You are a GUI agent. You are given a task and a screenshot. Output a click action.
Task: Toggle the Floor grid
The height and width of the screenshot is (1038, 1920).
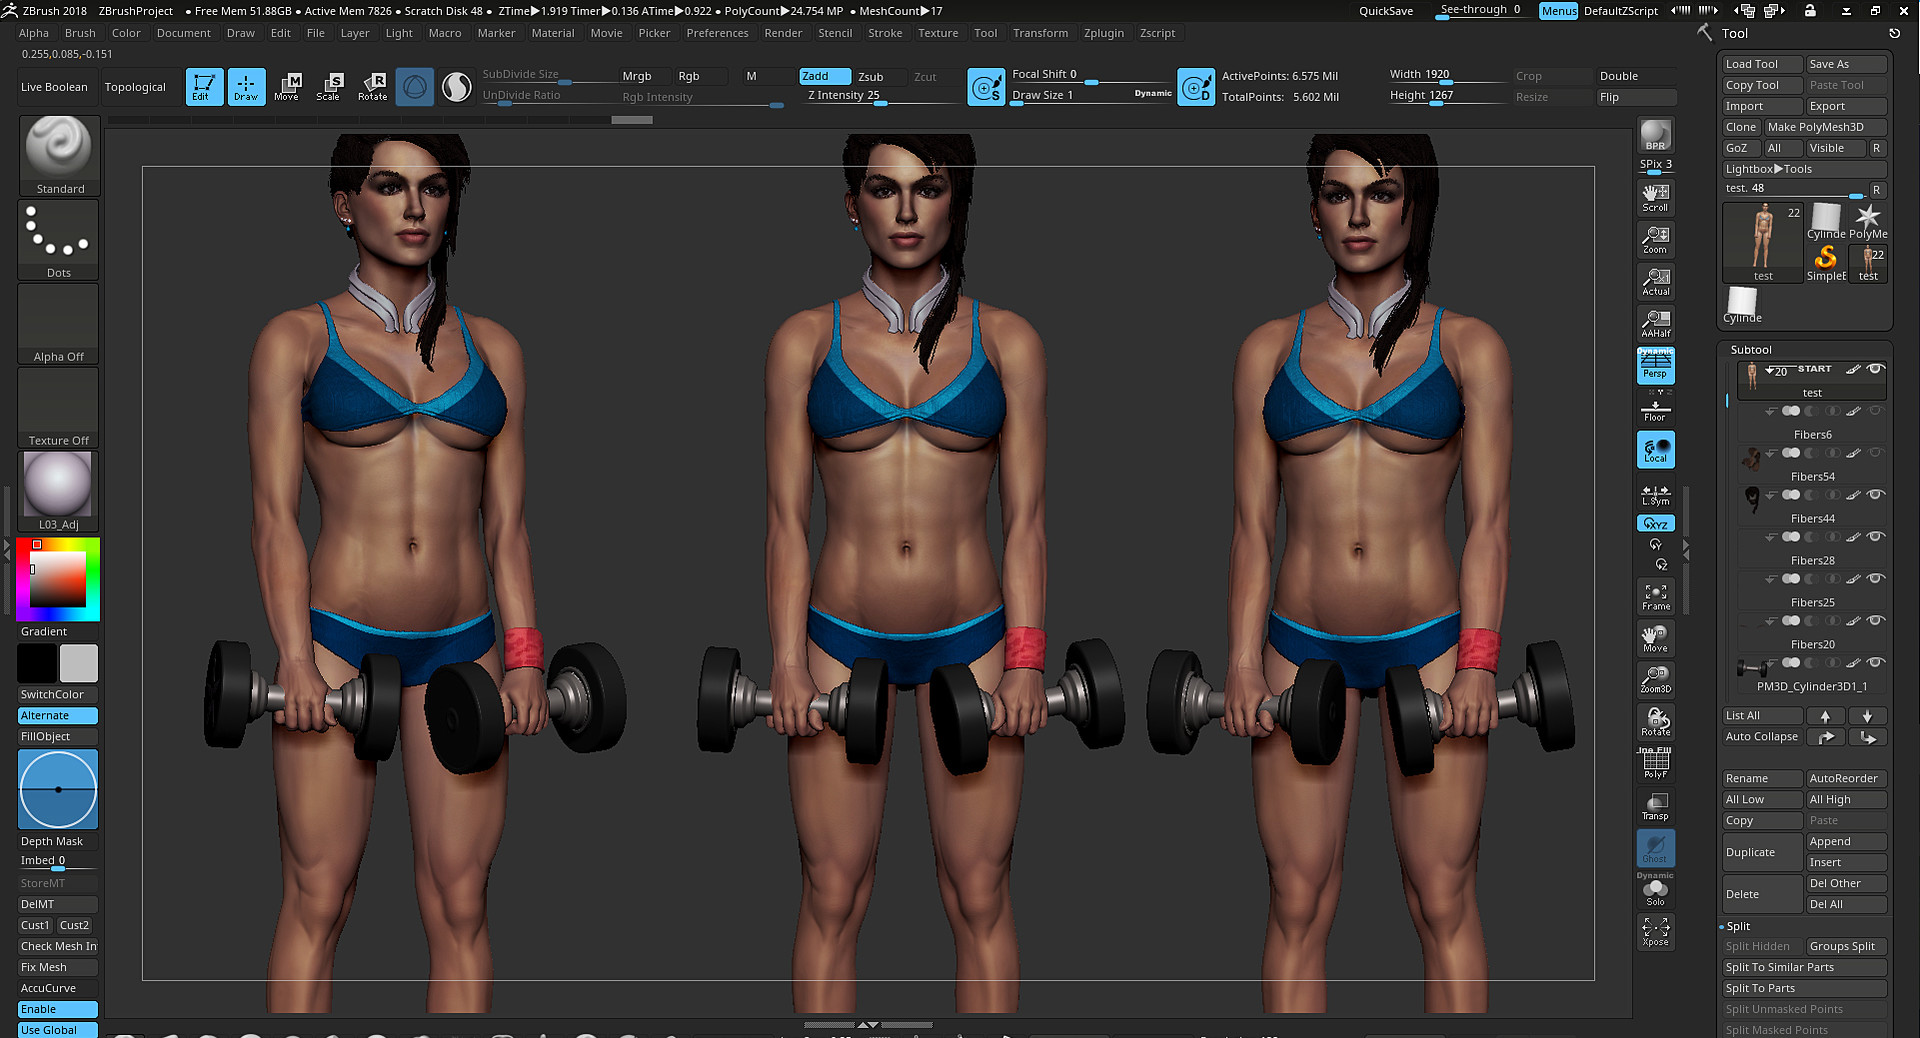1655,411
